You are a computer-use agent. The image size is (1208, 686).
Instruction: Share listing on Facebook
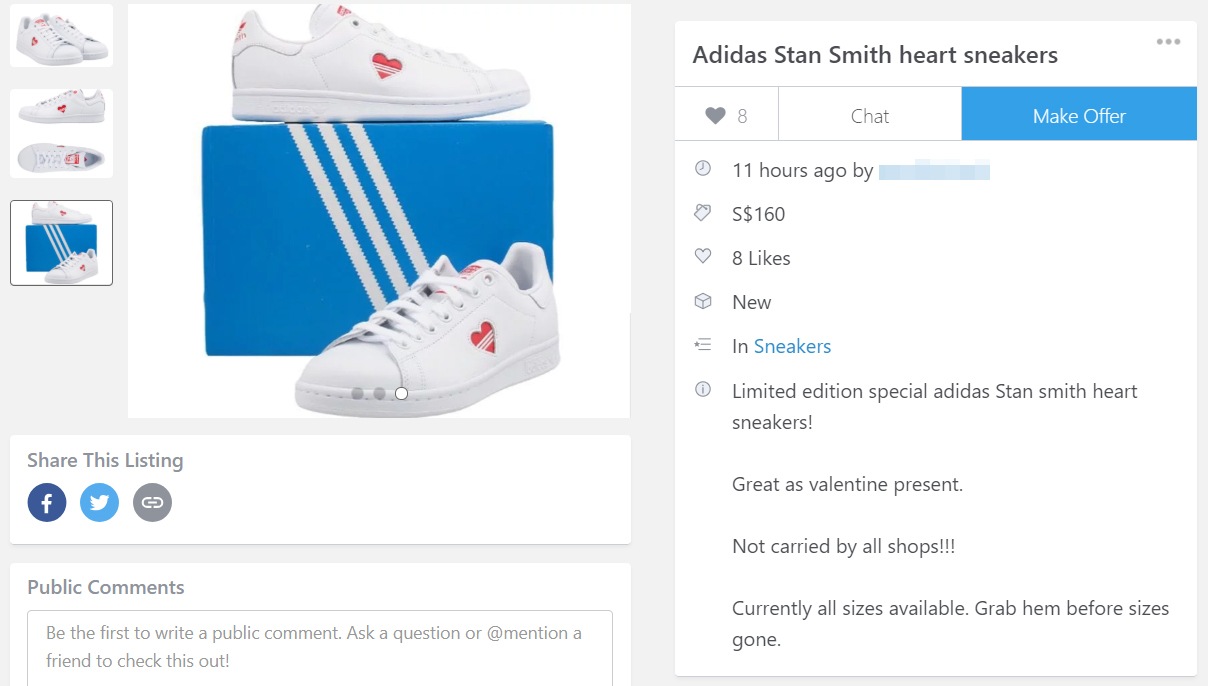click(x=47, y=502)
